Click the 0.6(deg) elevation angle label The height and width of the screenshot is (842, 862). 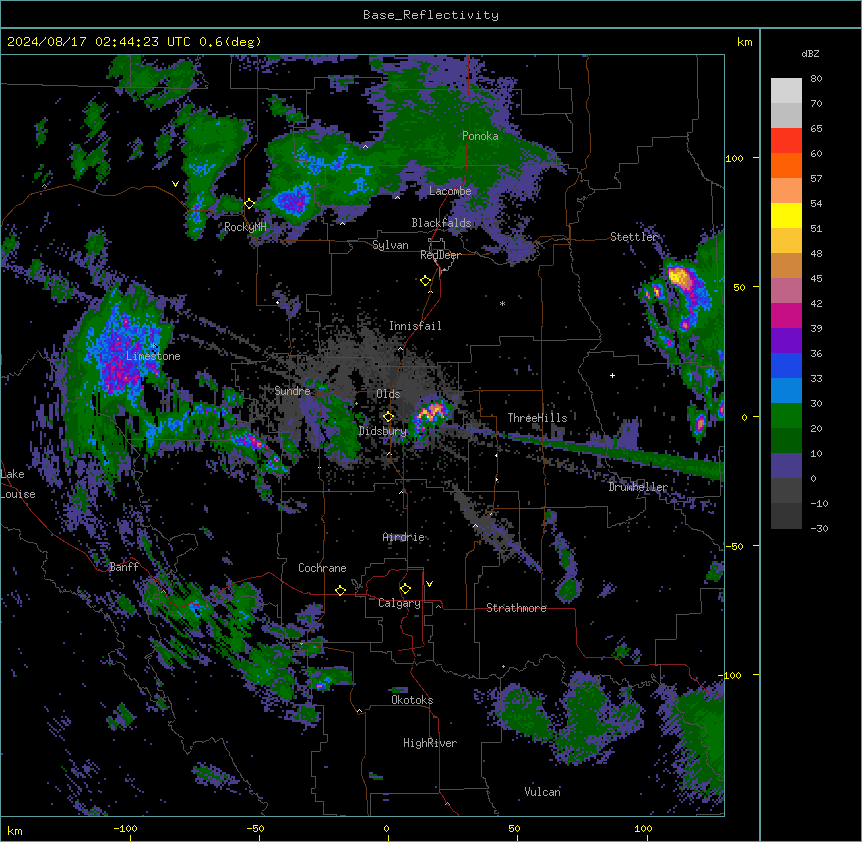coord(230,42)
